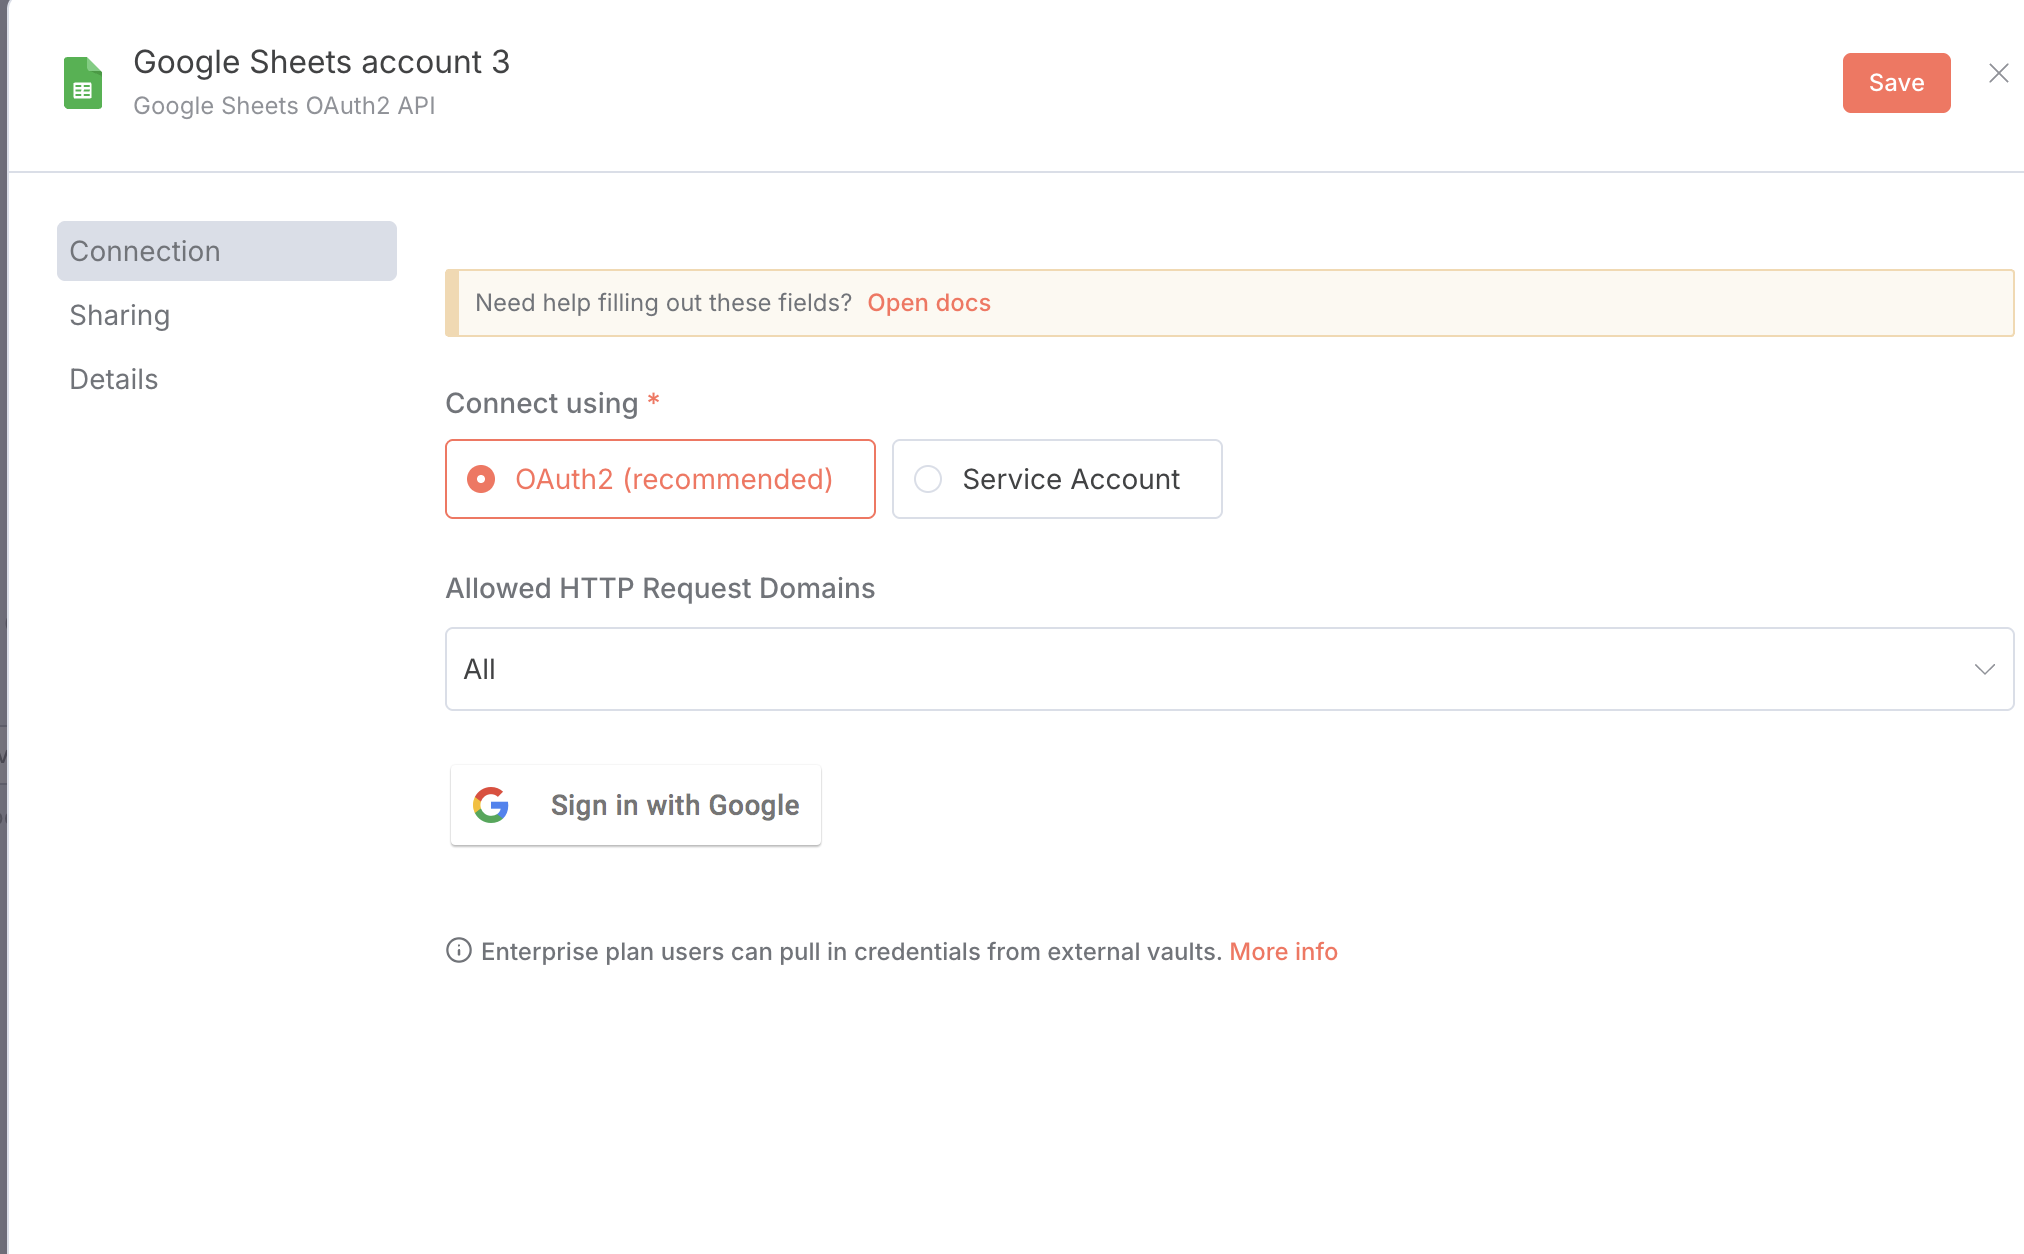2024x1254 pixels.
Task: Click Sign in with Google button
Action: 636,805
